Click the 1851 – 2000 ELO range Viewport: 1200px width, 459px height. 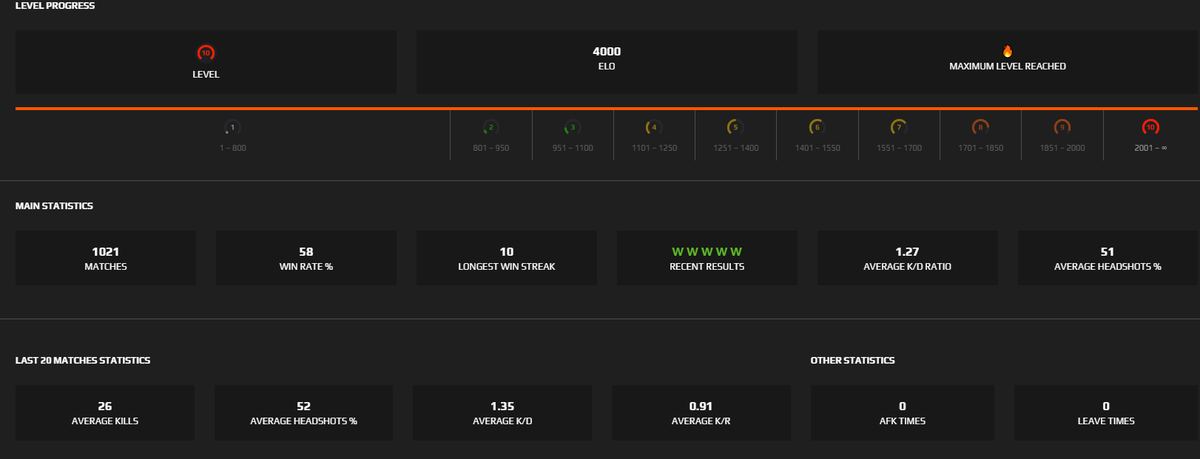[x=1062, y=147]
